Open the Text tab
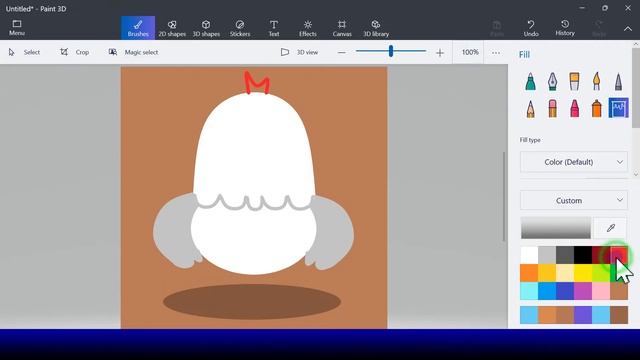The width and height of the screenshot is (640, 360). pyautogui.click(x=274, y=28)
